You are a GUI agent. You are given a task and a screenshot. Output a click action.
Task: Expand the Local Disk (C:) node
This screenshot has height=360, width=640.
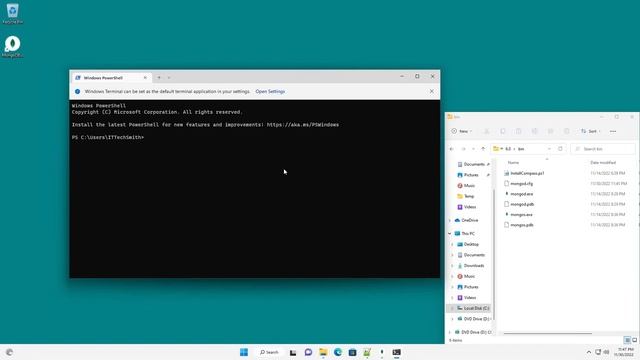pyautogui.click(x=452, y=308)
